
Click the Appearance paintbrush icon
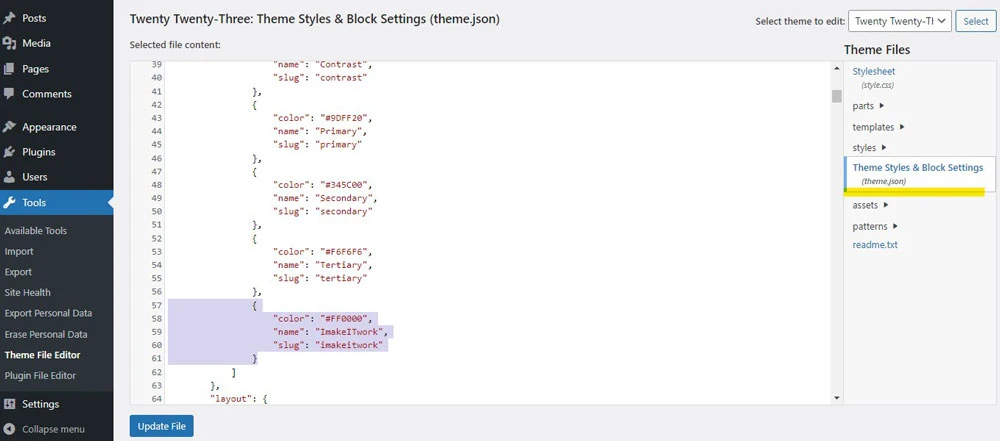(x=9, y=127)
